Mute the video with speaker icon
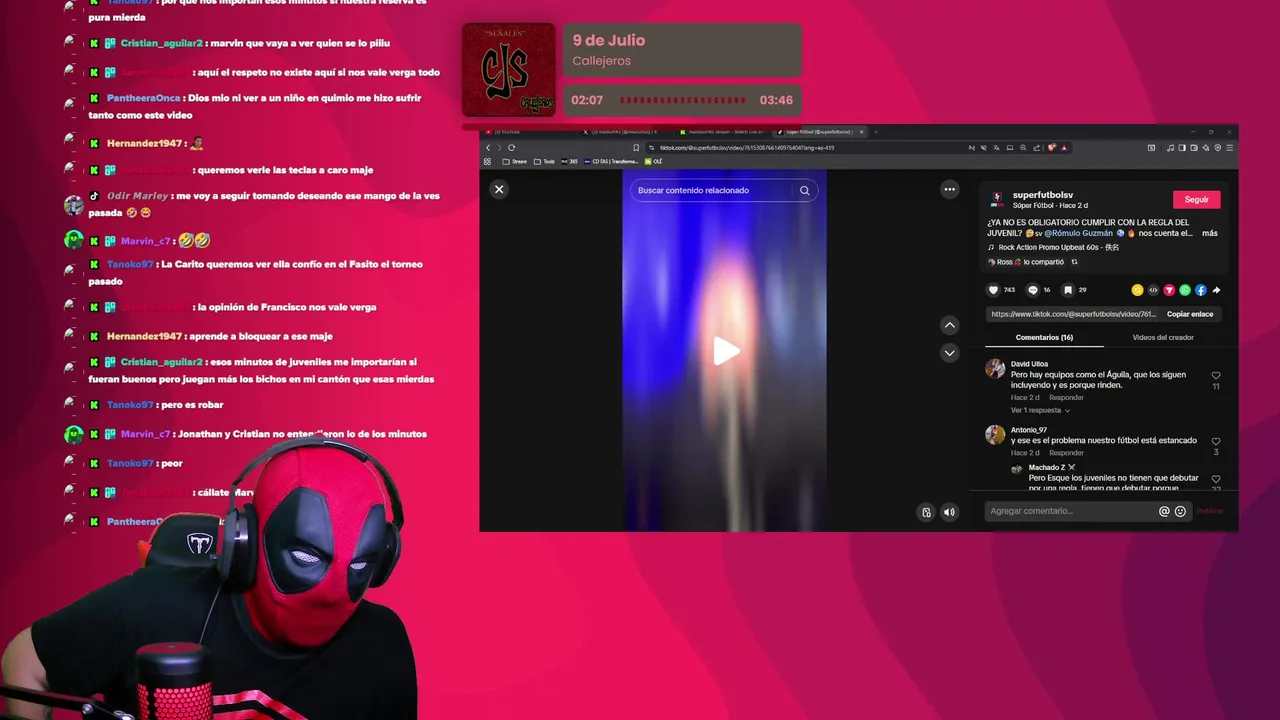 949,512
